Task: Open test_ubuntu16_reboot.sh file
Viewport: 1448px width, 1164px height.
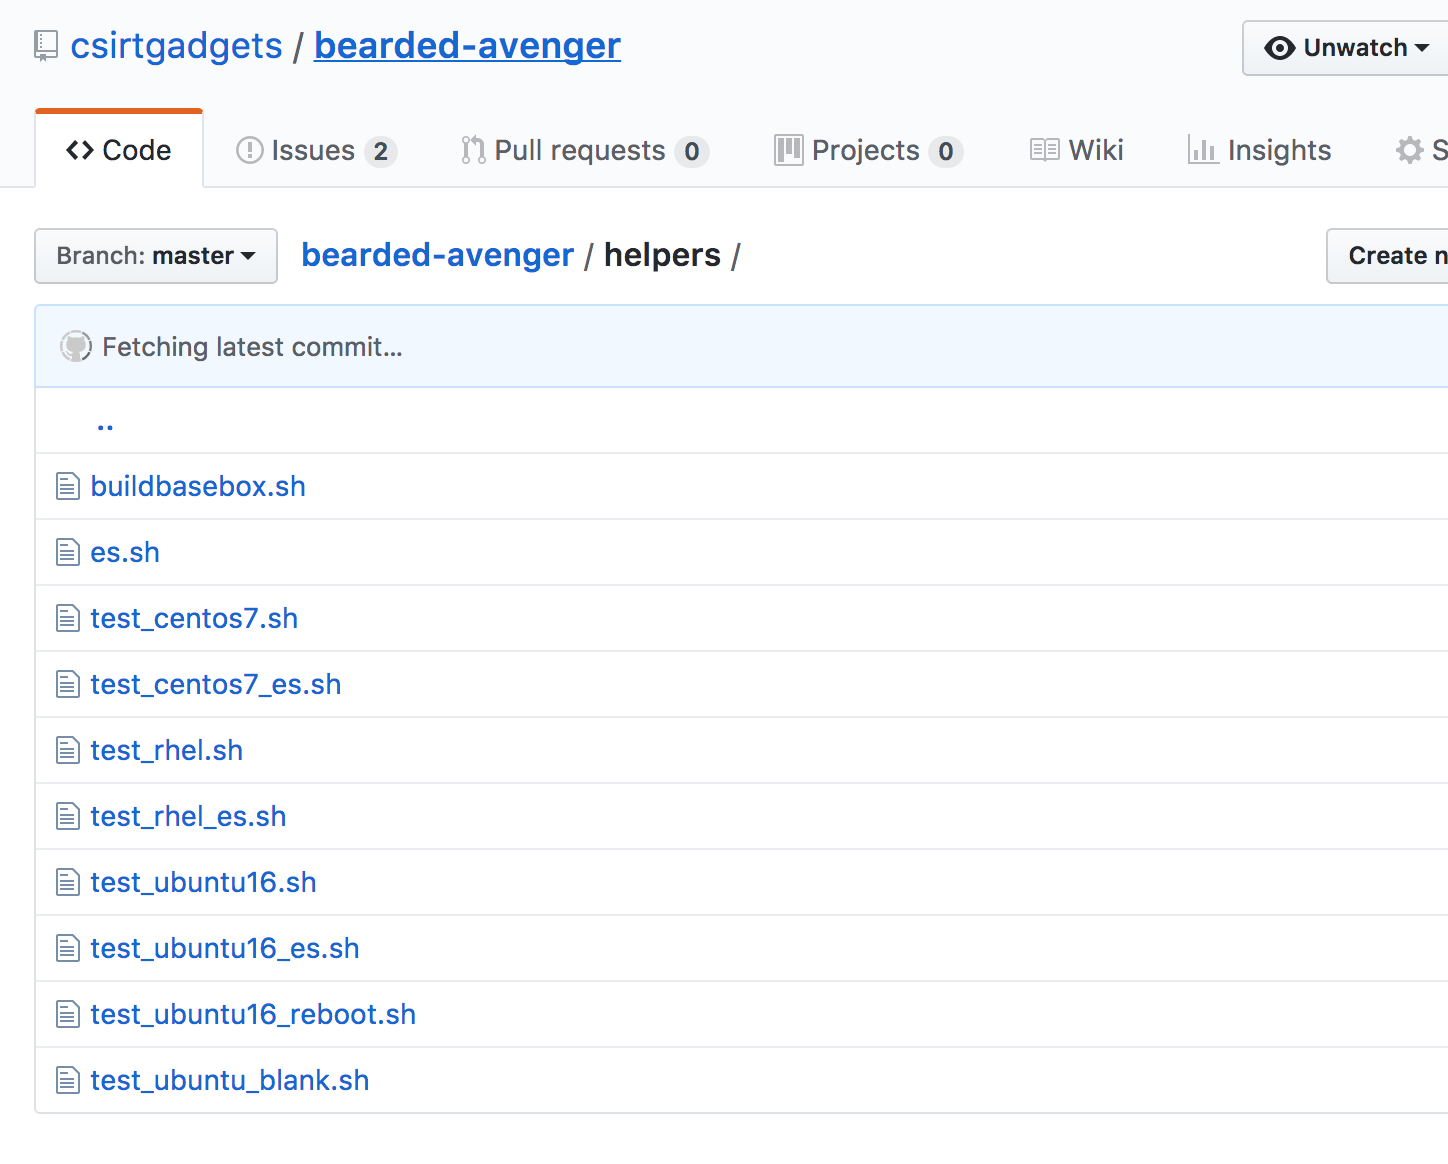Action: pos(253,1014)
